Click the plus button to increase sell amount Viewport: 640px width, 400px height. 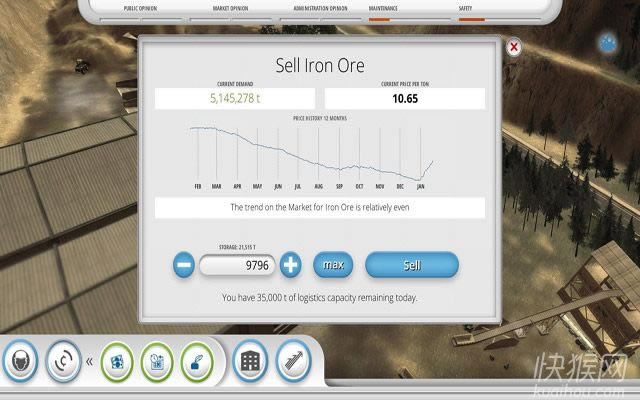290,265
